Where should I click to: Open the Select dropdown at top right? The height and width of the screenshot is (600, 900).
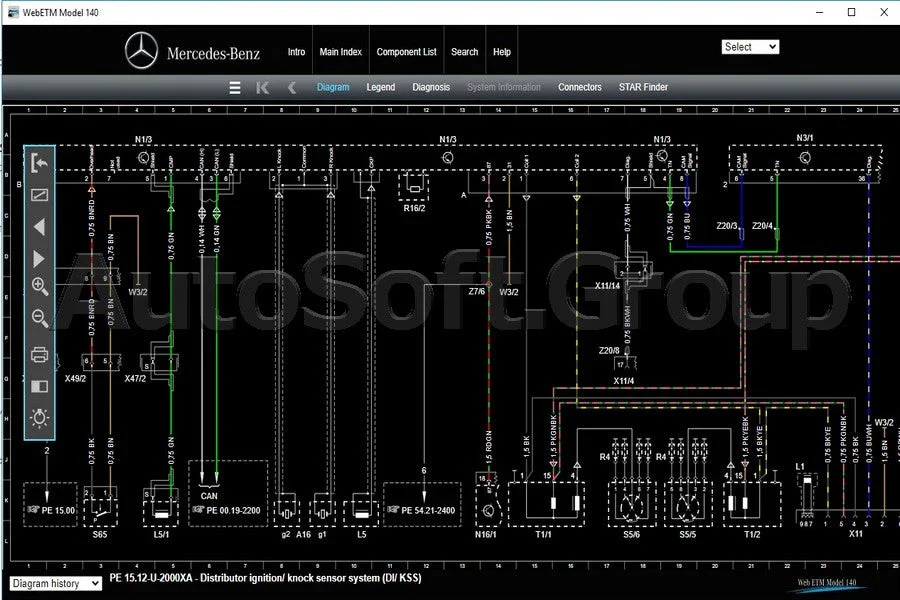click(750, 46)
